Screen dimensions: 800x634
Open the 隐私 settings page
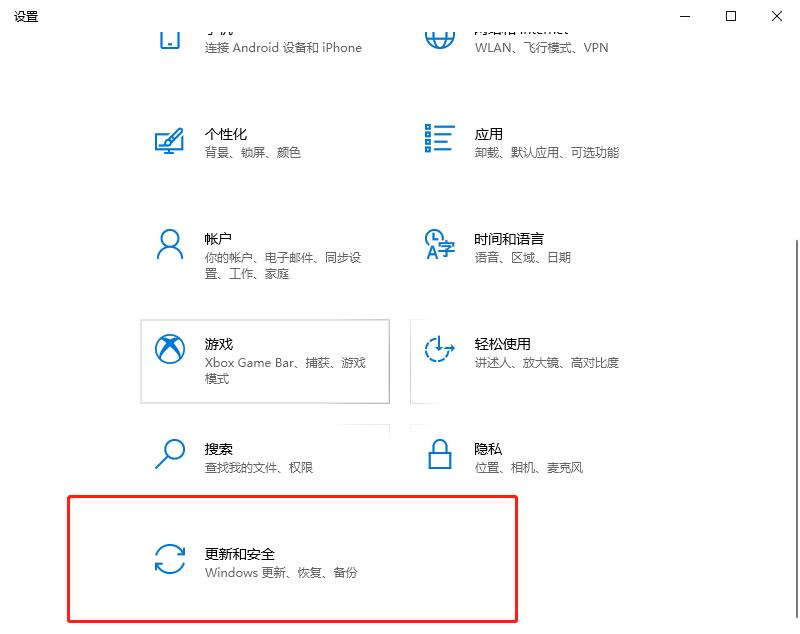(x=520, y=457)
